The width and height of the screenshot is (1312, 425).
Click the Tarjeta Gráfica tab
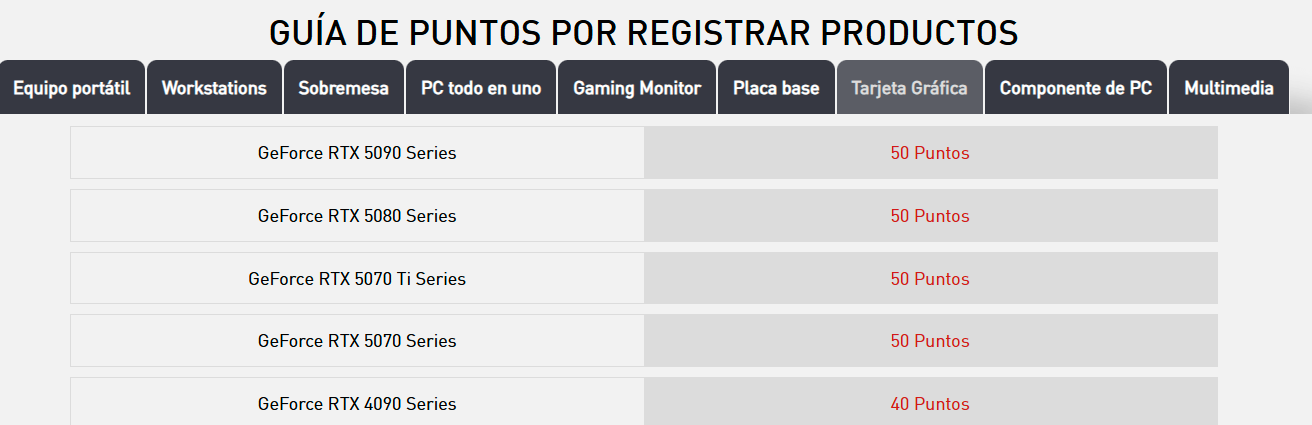tap(909, 88)
